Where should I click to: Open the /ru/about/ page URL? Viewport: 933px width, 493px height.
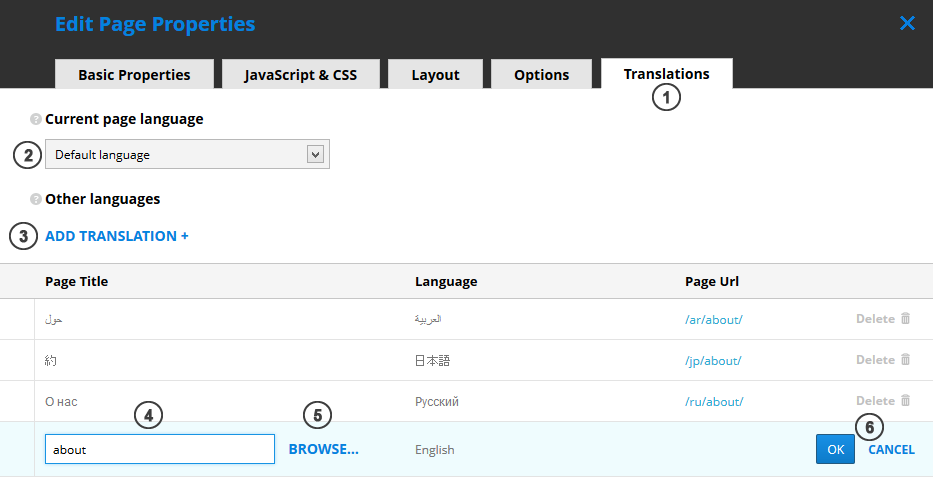coord(714,401)
